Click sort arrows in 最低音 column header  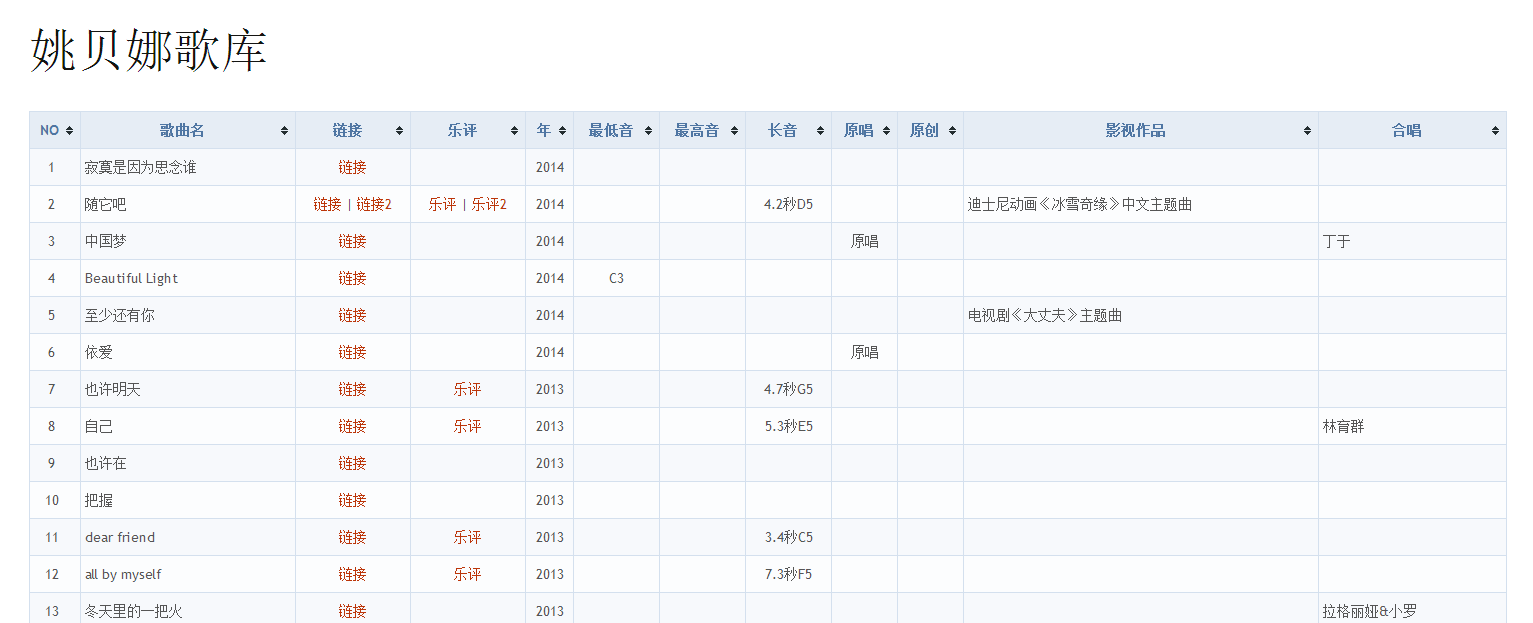649,131
